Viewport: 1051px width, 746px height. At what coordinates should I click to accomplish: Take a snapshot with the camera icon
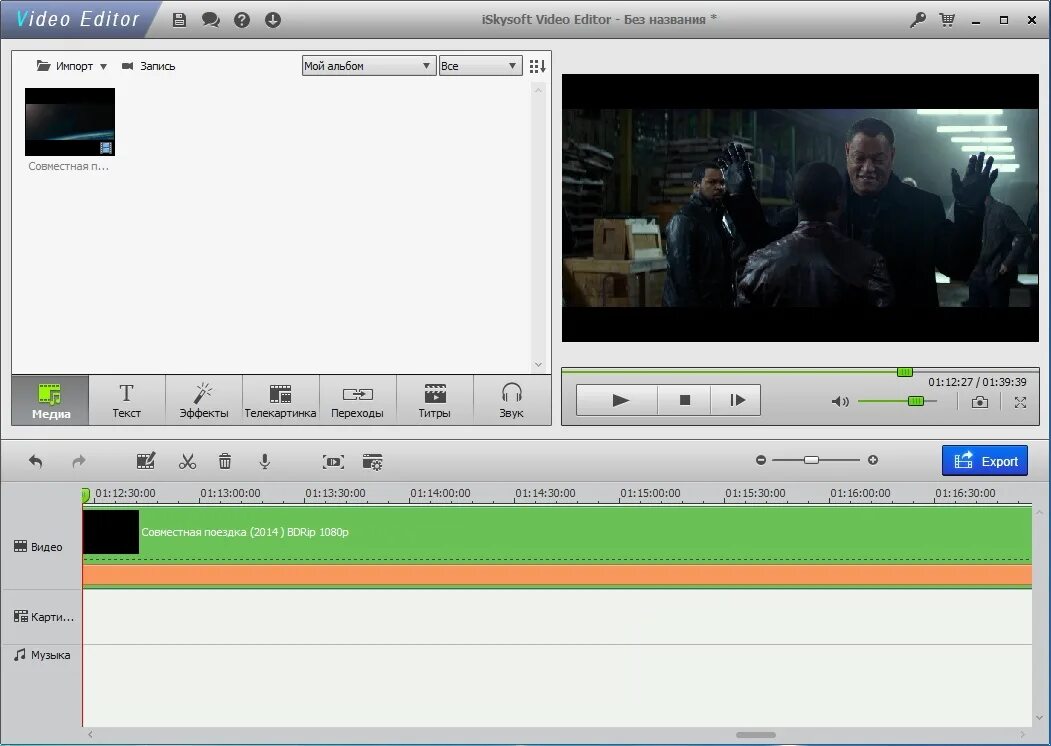pyautogui.click(x=978, y=401)
